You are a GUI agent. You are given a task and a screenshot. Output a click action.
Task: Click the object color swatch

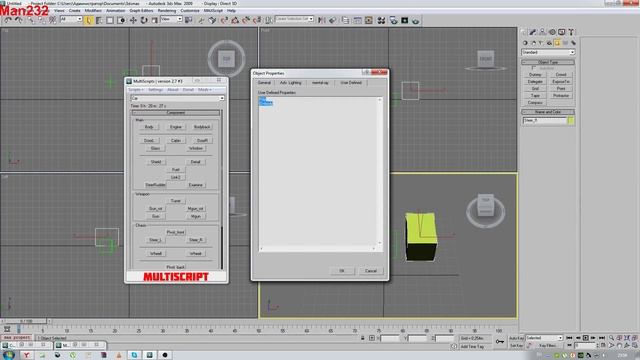[x=571, y=120]
